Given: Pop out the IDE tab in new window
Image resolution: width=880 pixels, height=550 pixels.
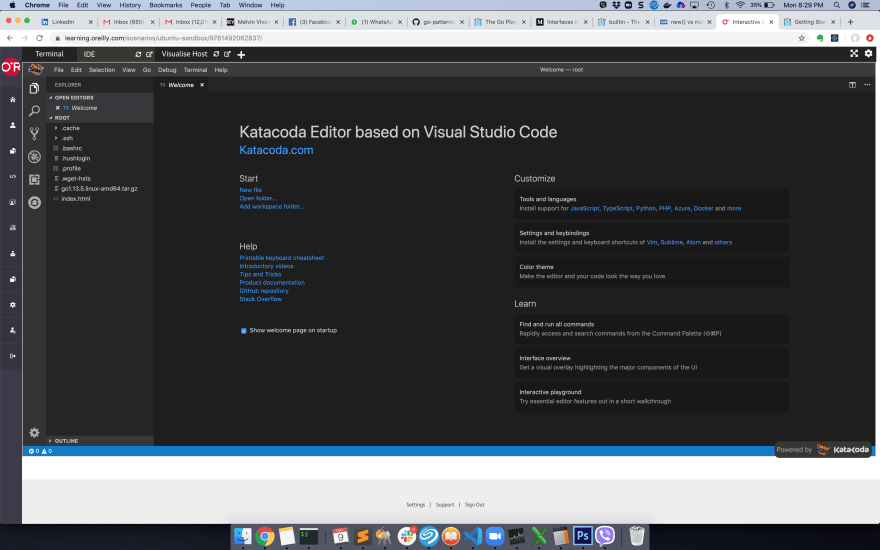Looking at the screenshot, I should click(149, 54).
